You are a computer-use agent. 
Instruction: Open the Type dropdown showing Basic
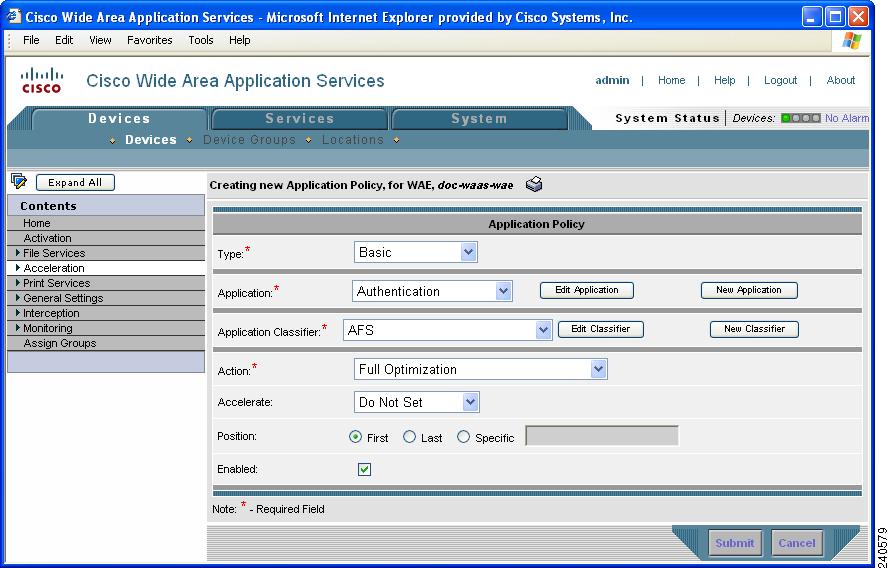tap(415, 252)
